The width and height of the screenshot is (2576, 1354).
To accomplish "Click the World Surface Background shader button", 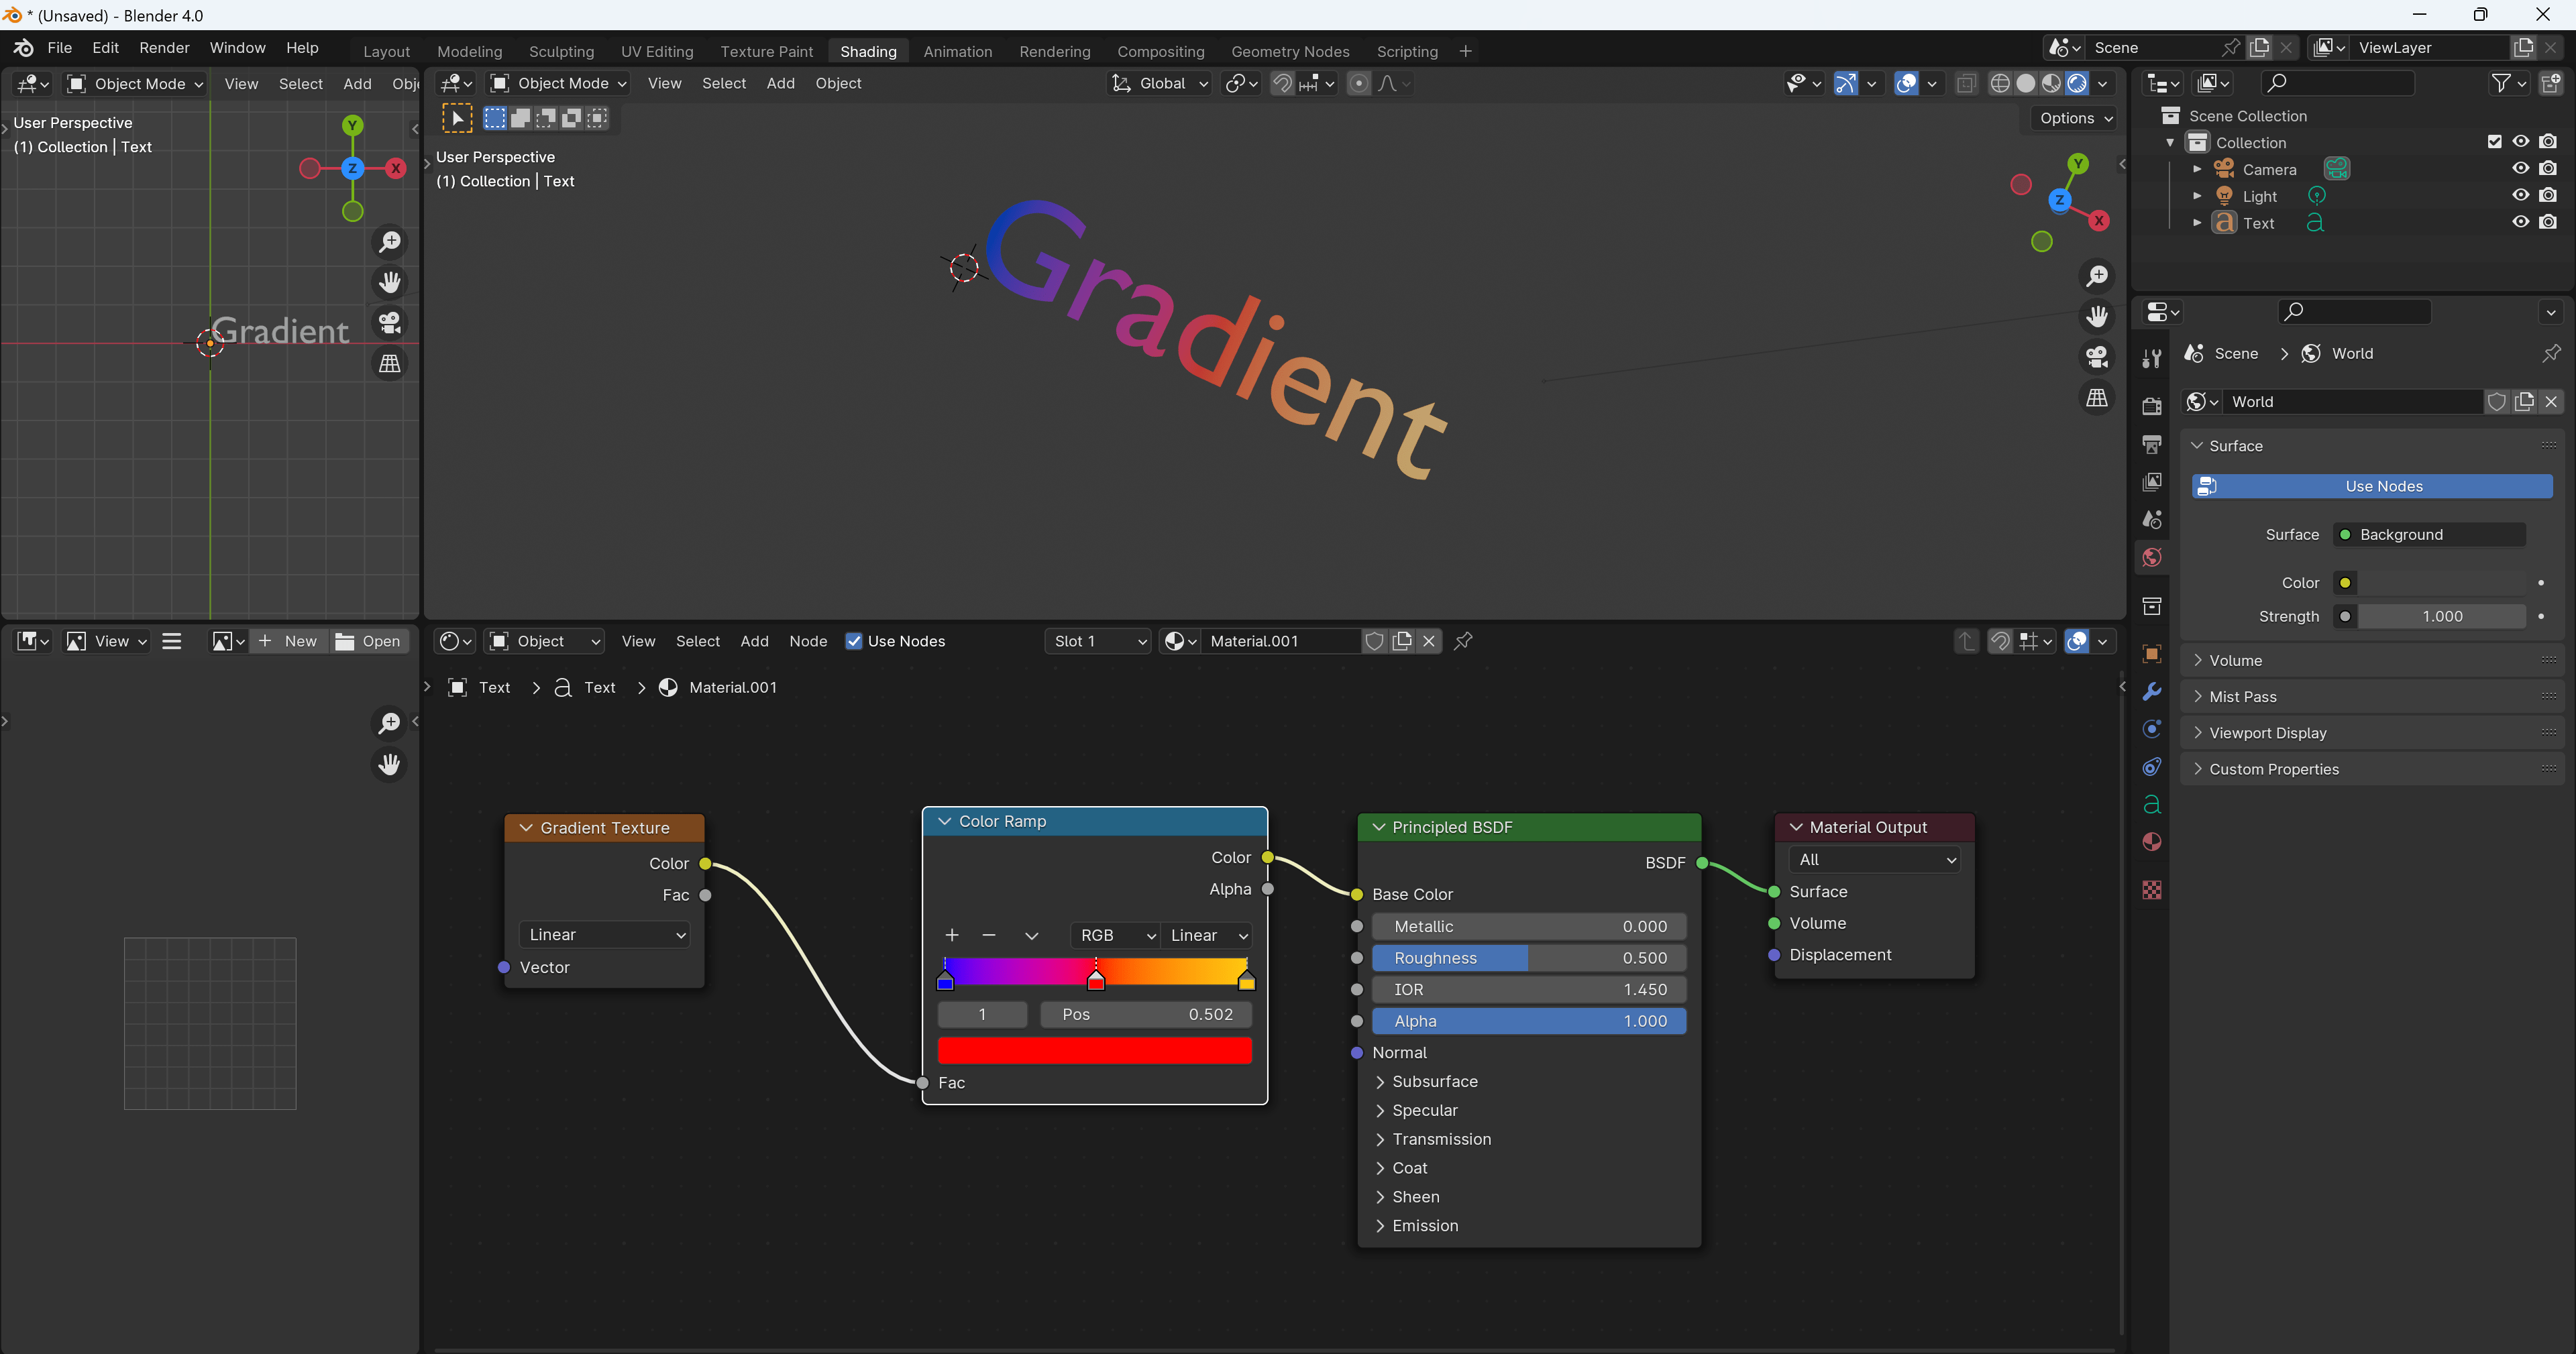I will pyautogui.click(x=2429, y=534).
